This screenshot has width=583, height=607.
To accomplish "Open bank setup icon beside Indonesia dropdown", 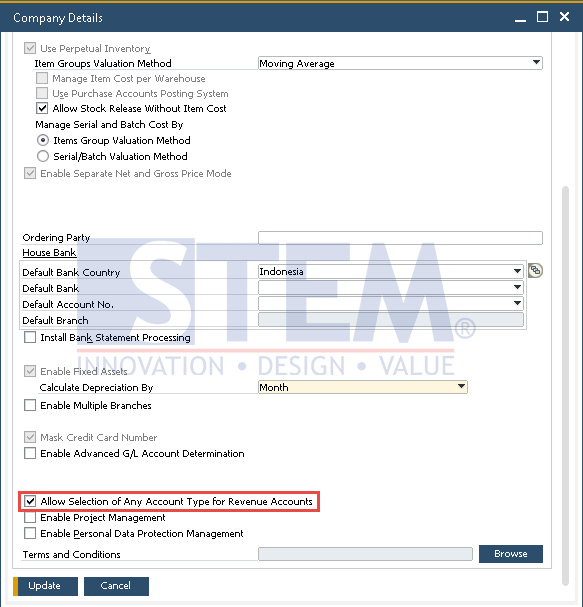I will point(535,270).
